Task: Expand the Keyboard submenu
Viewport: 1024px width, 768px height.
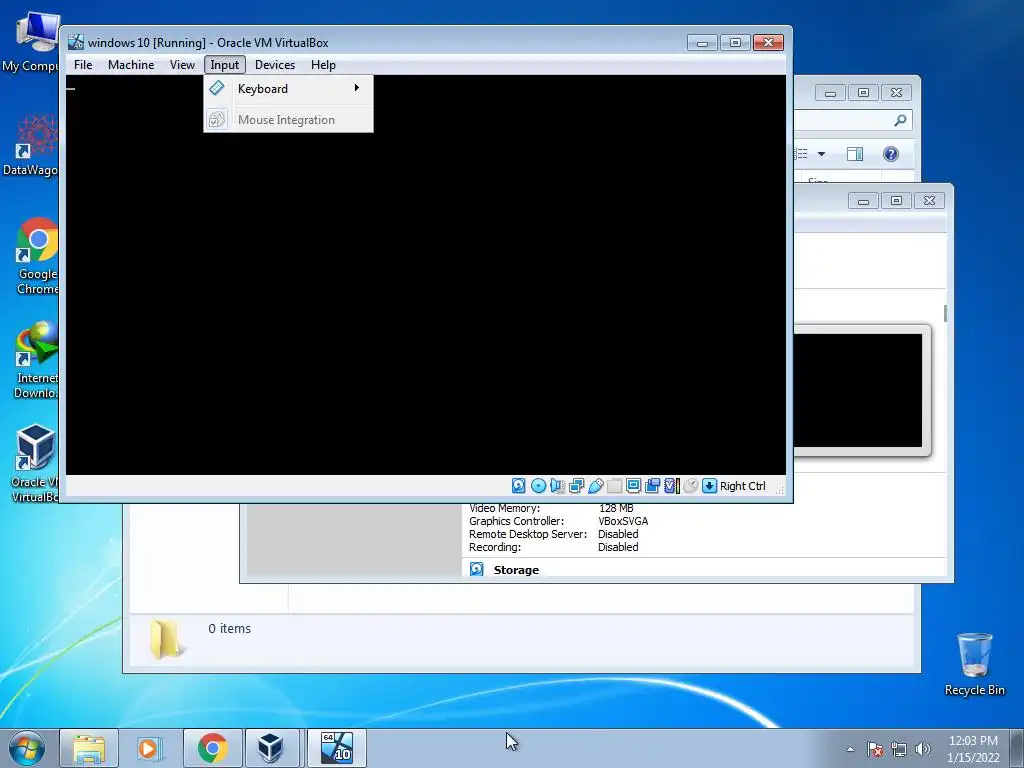Action: (x=289, y=89)
